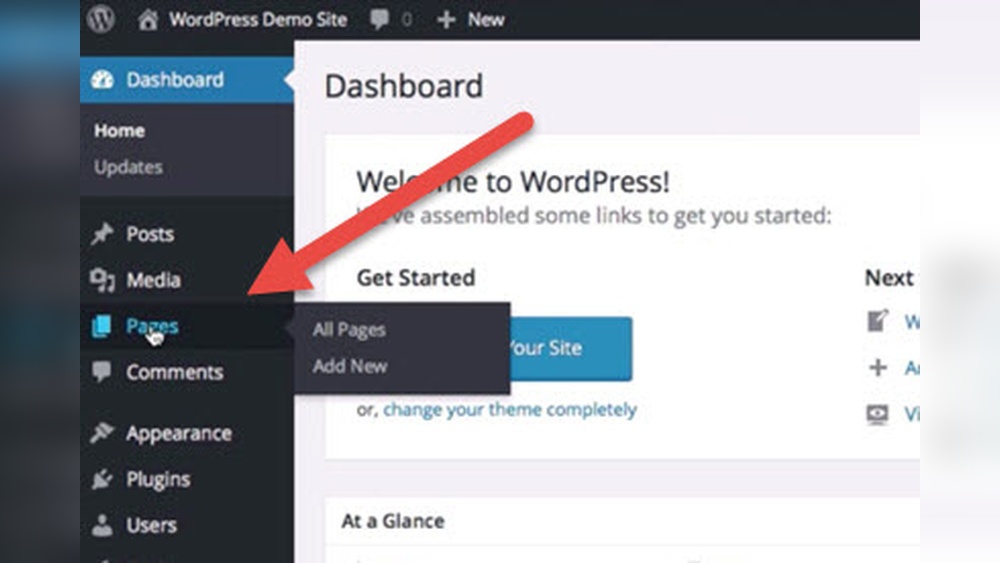Click the plus icon under Next Steps
This screenshot has width=1000, height=563.
(878, 367)
